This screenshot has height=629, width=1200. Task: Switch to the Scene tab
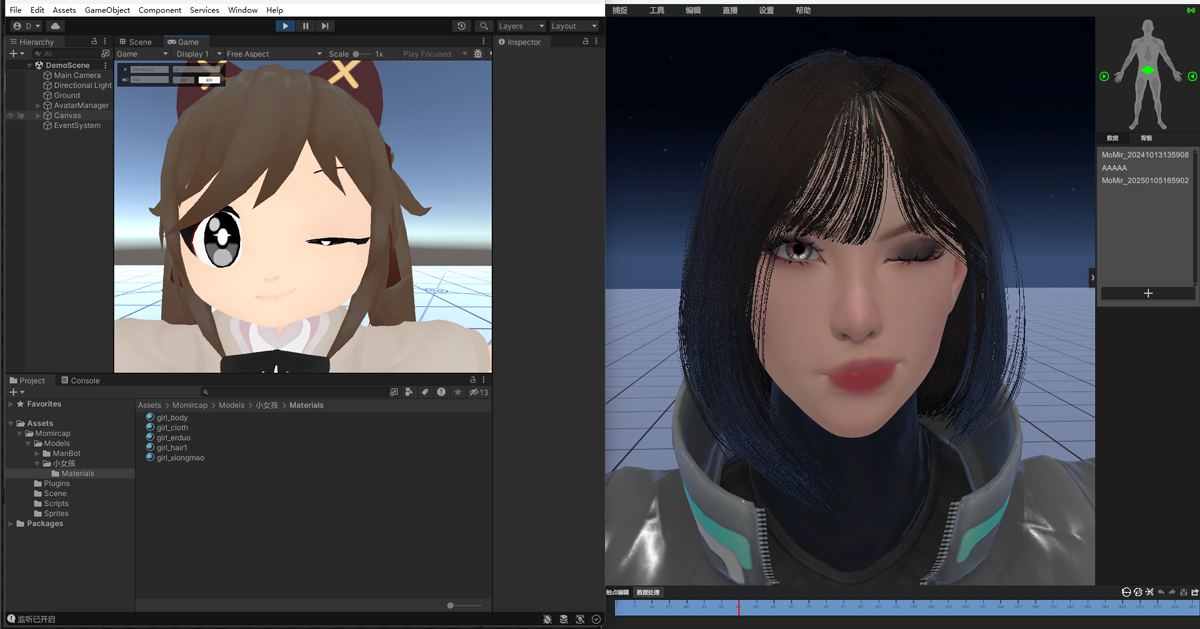click(x=135, y=42)
